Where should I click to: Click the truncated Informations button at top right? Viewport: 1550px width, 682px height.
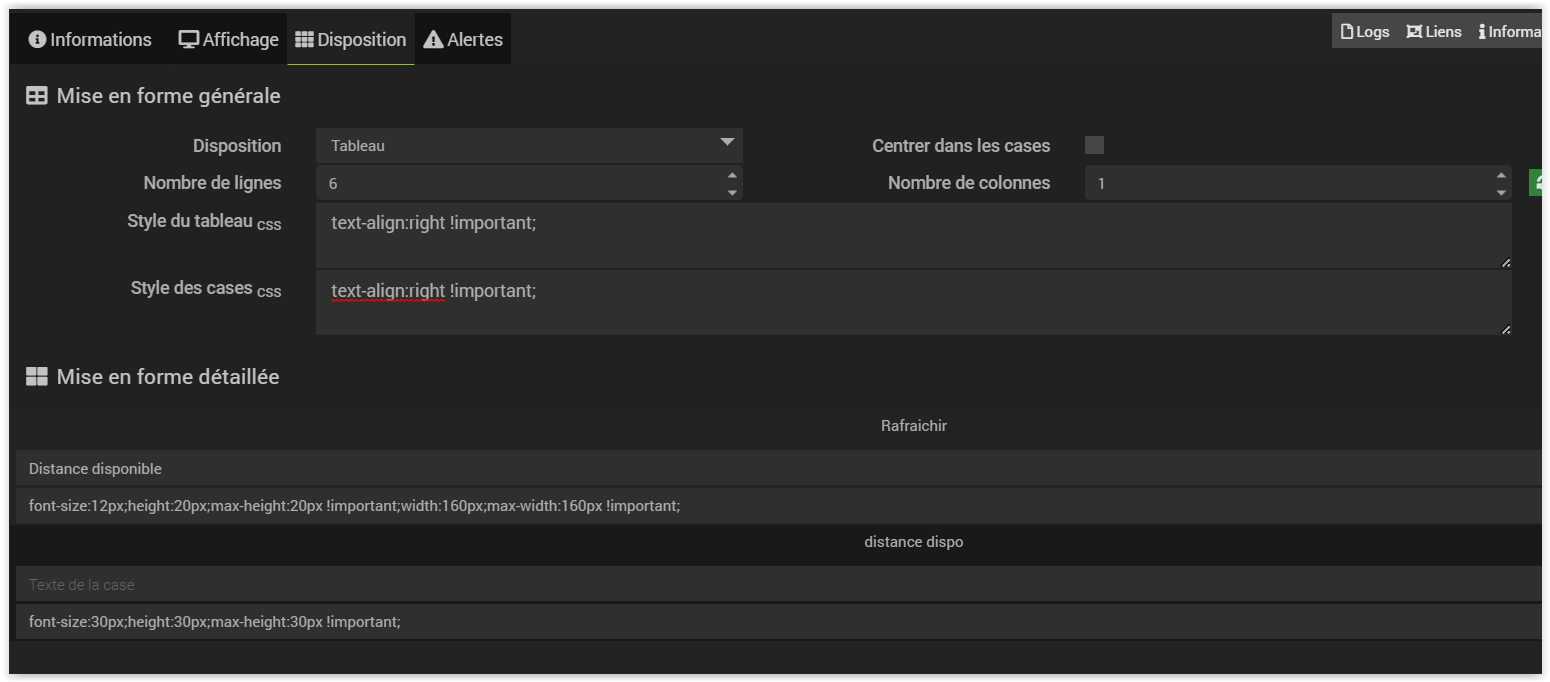[1510, 32]
